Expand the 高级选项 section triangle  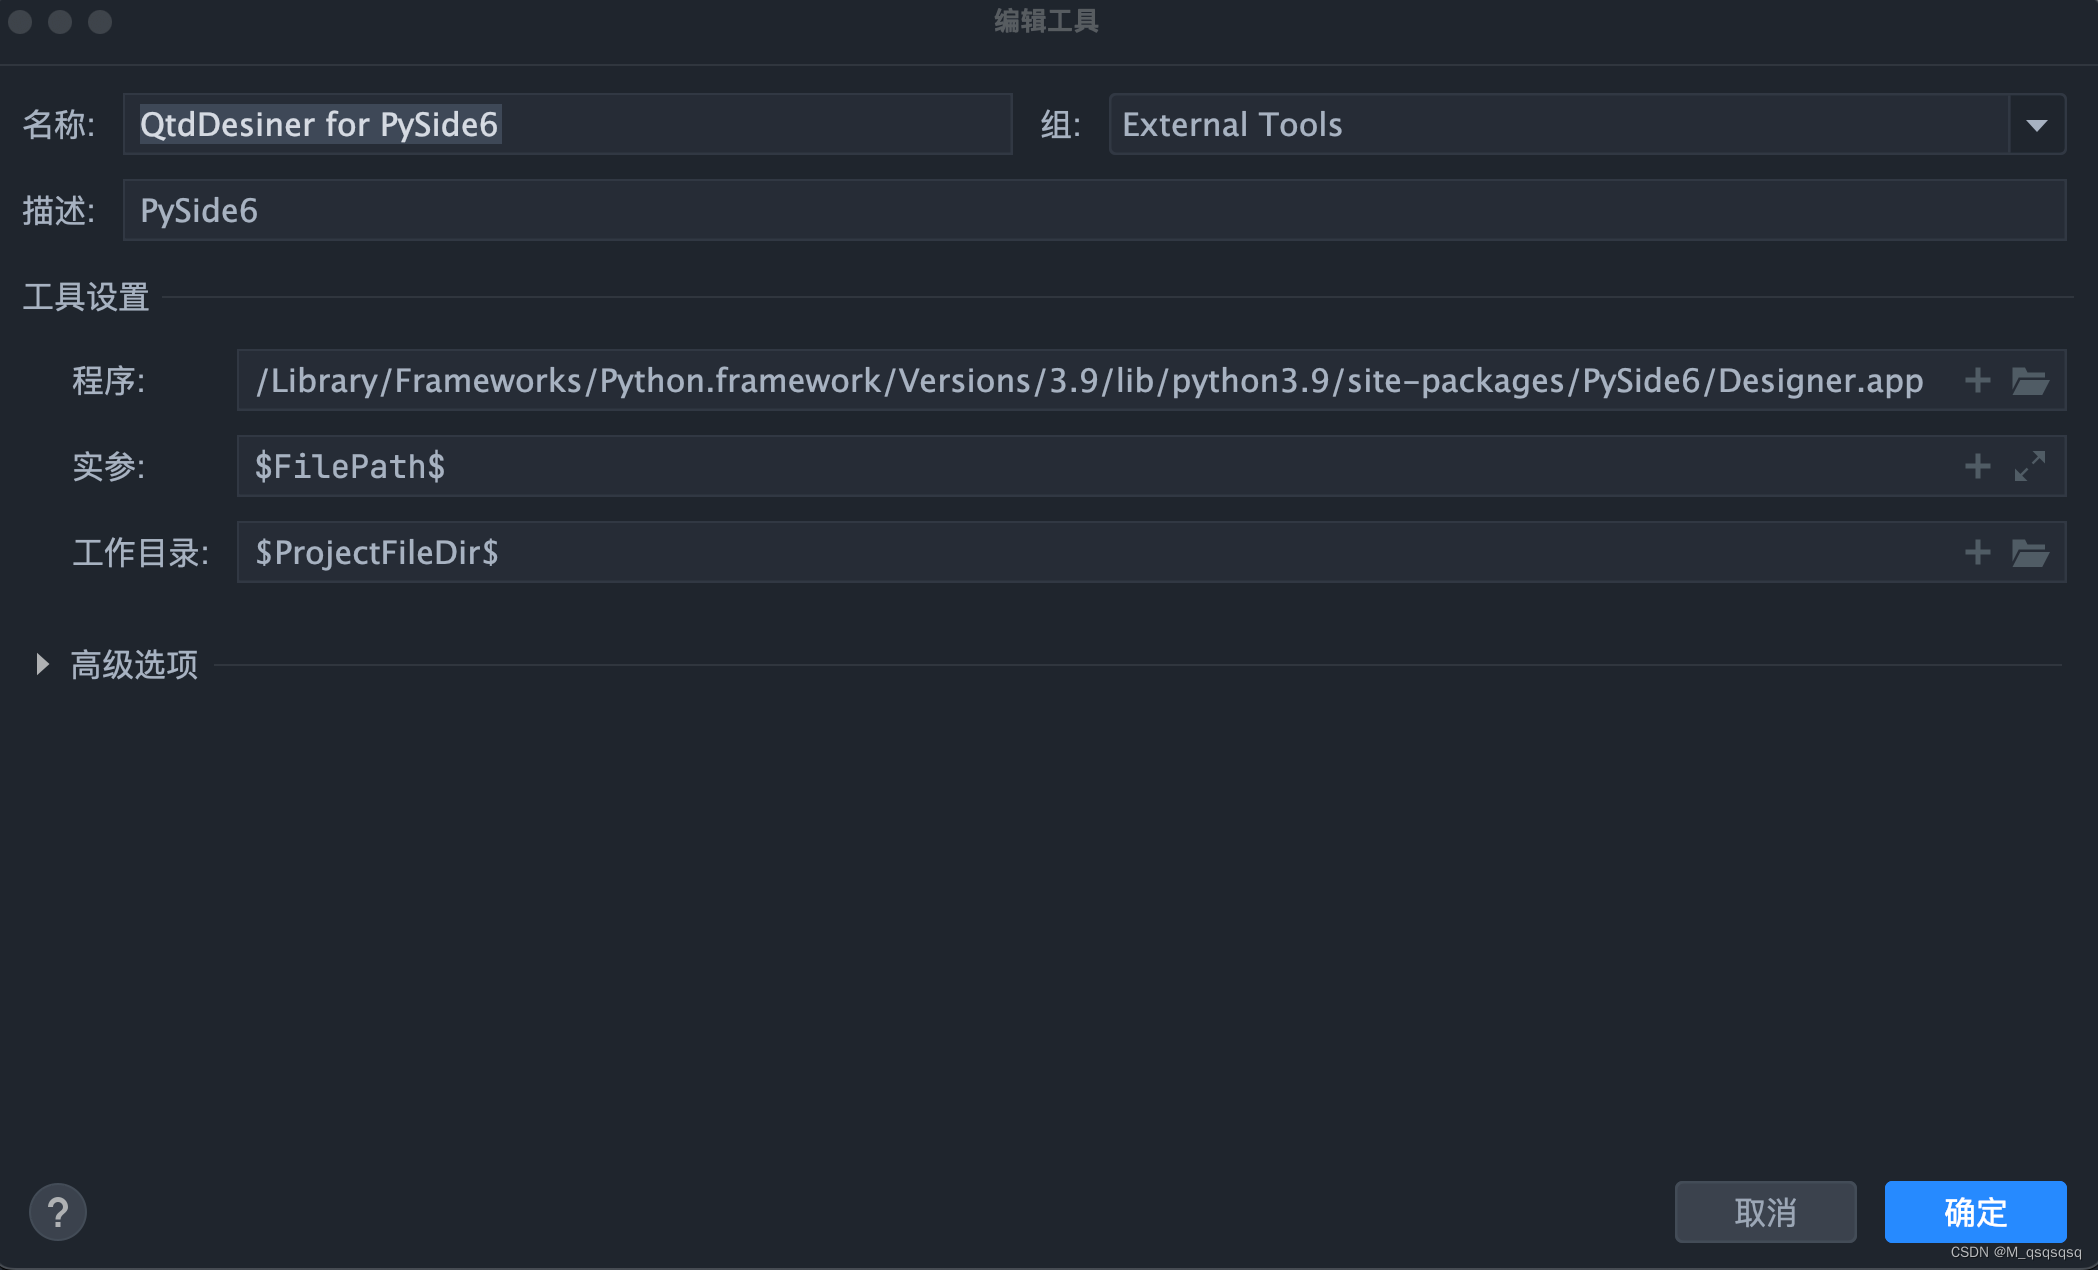point(42,664)
